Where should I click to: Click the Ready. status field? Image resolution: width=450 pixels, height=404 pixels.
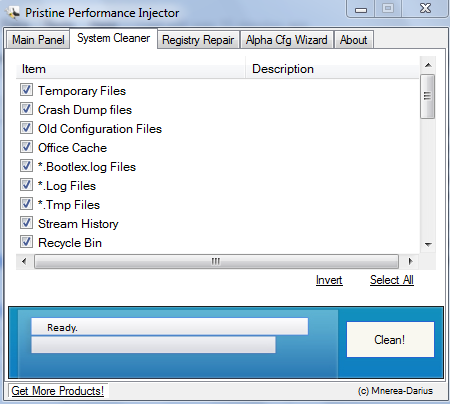[x=170, y=326]
